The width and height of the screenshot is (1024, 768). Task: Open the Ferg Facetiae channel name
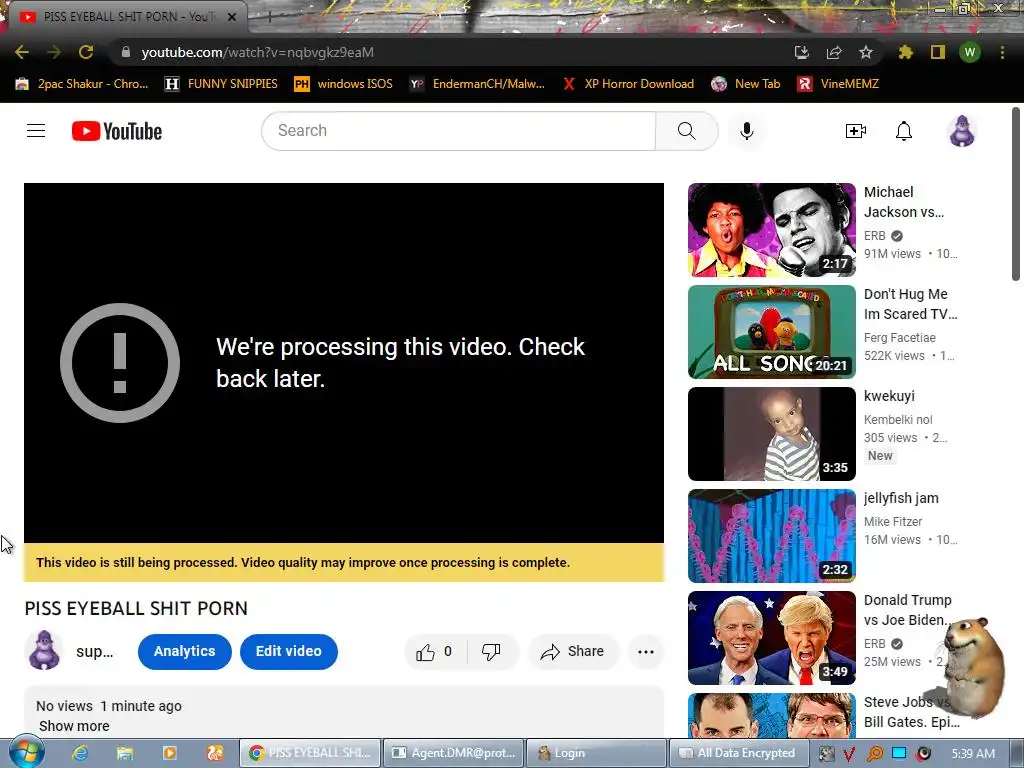(x=899, y=338)
